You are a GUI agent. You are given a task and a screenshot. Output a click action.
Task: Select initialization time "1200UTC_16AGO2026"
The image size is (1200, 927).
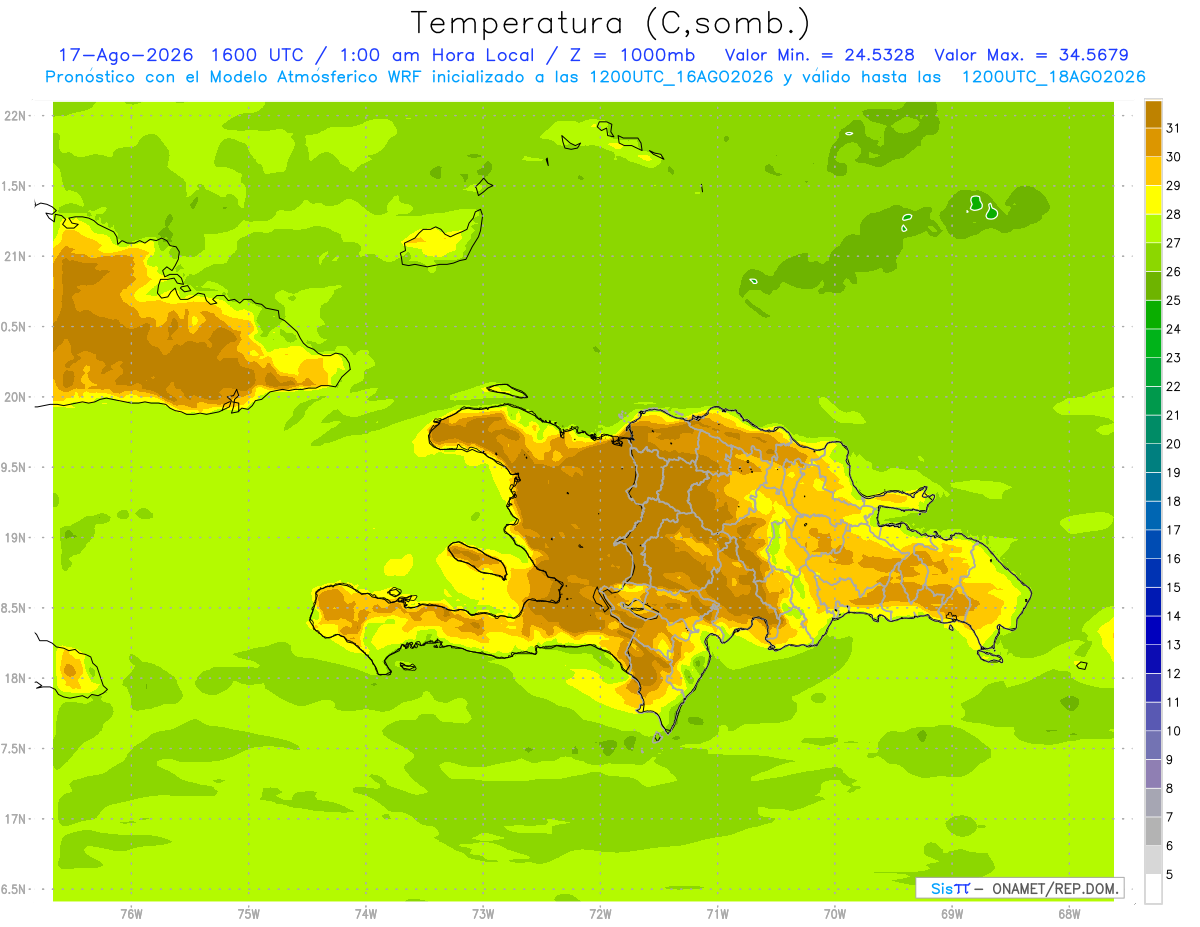click(682, 77)
